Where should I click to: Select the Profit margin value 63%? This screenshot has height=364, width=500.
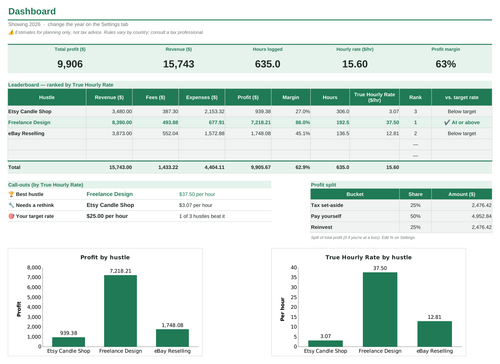[446, 64]
